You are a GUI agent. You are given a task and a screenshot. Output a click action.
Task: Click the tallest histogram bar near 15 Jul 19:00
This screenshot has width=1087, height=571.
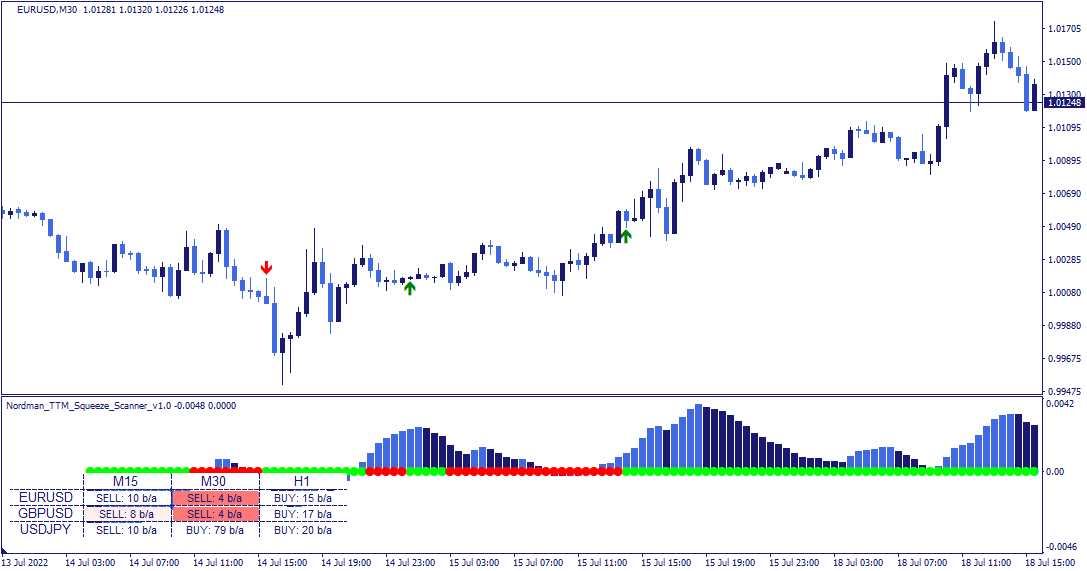[x=699, y=436]
